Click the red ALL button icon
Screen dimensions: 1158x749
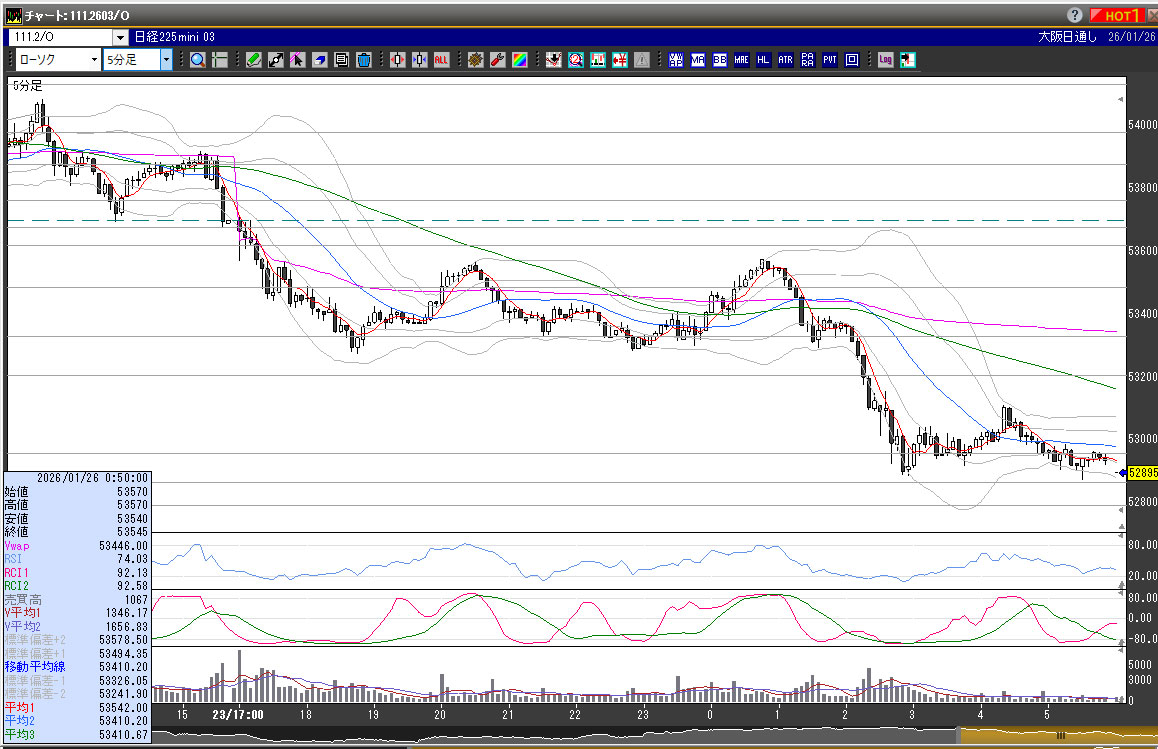[441, 60]
